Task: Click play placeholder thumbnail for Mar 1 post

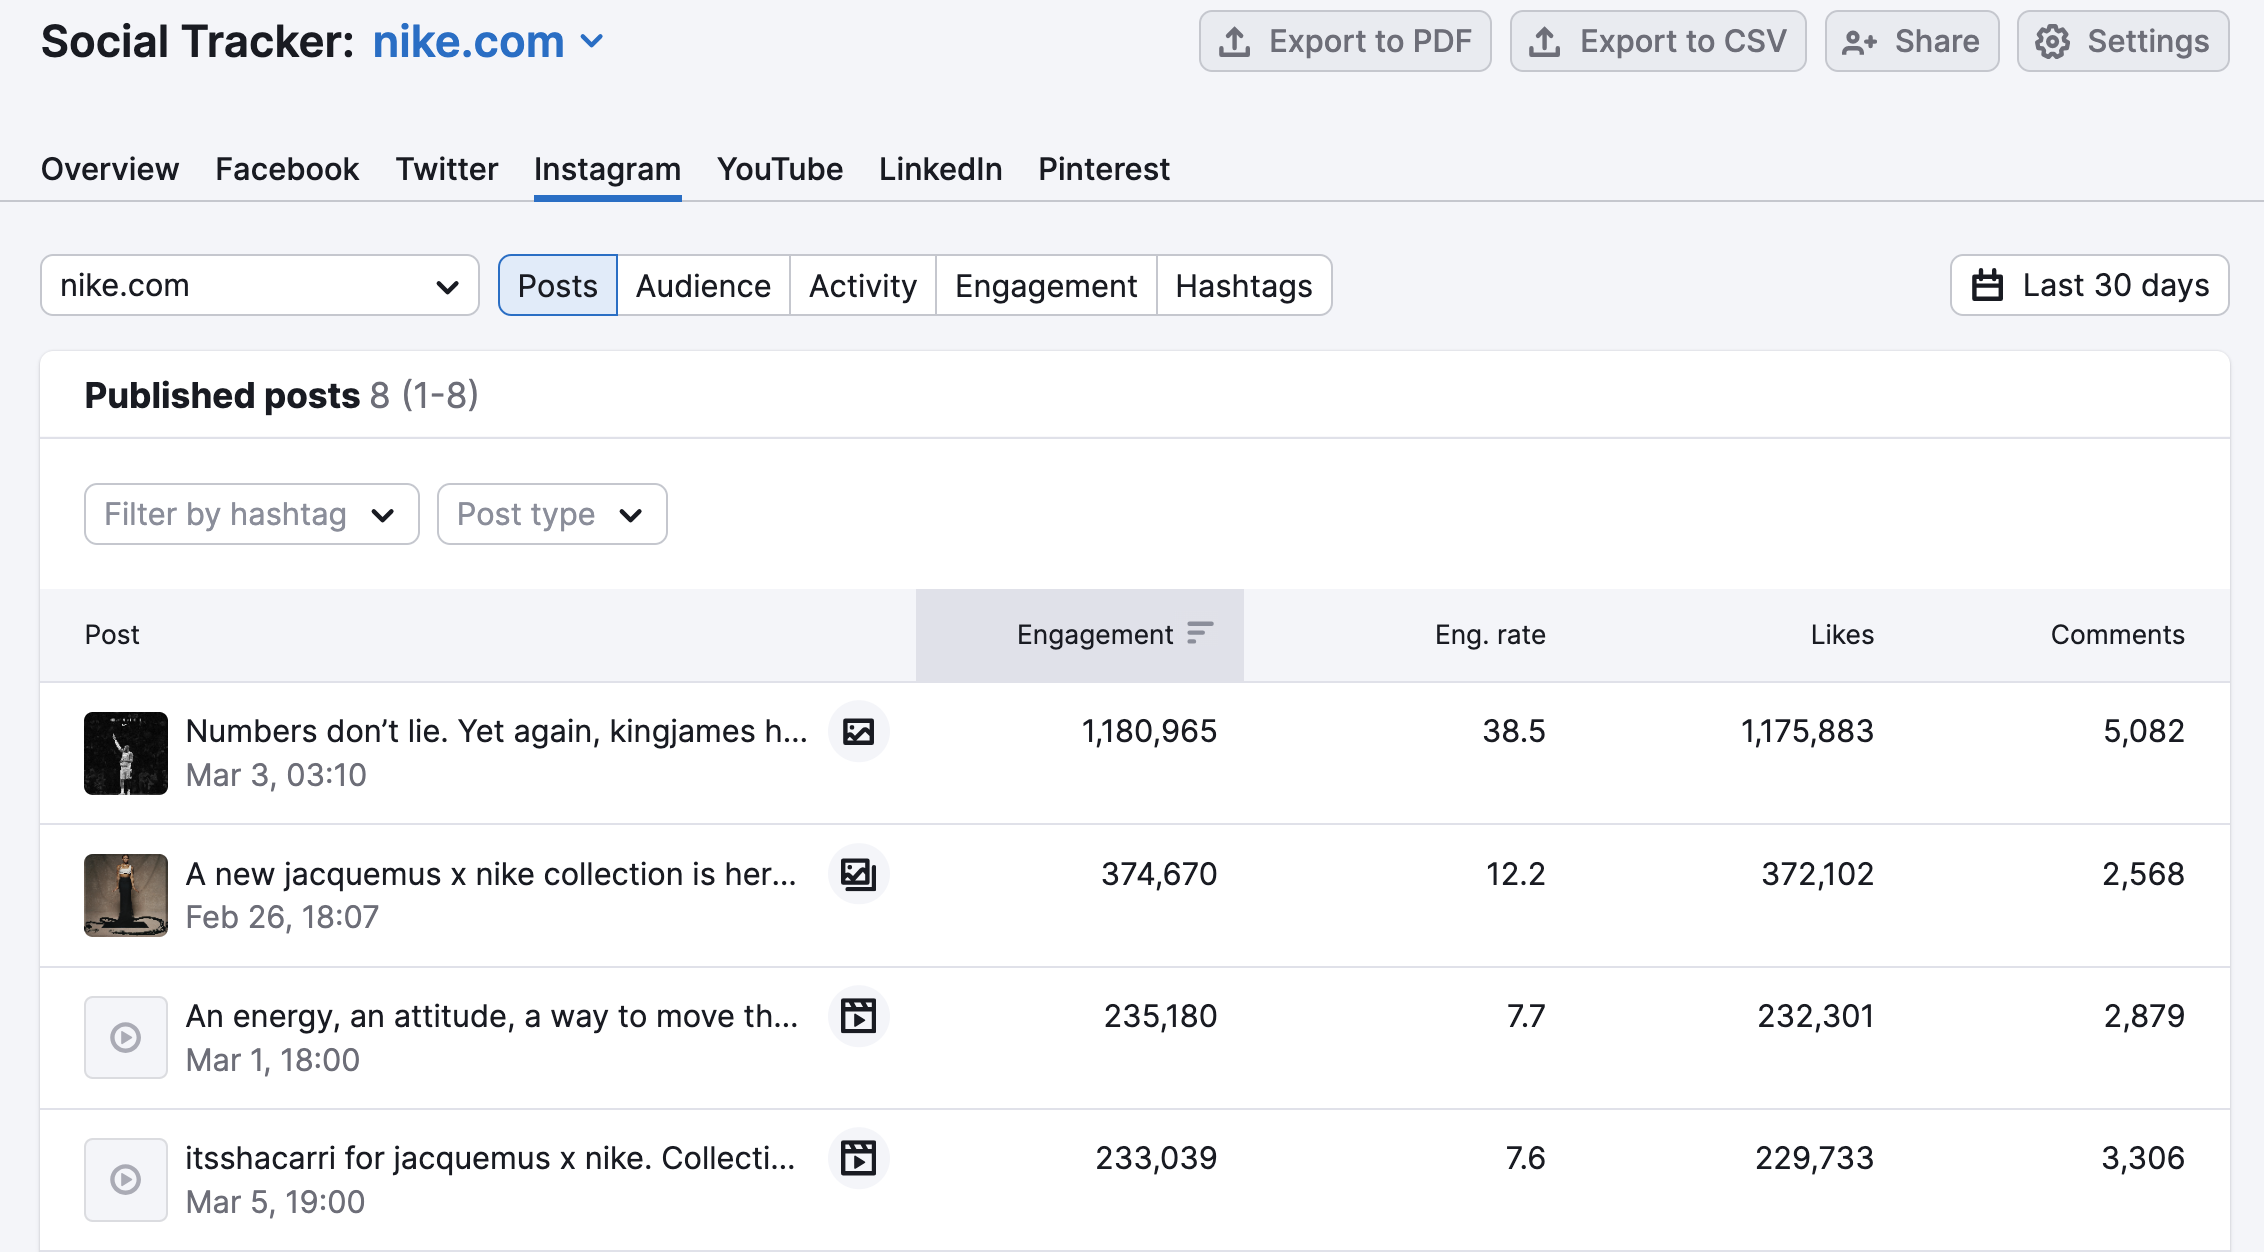Action: [x=126, y=1038]
